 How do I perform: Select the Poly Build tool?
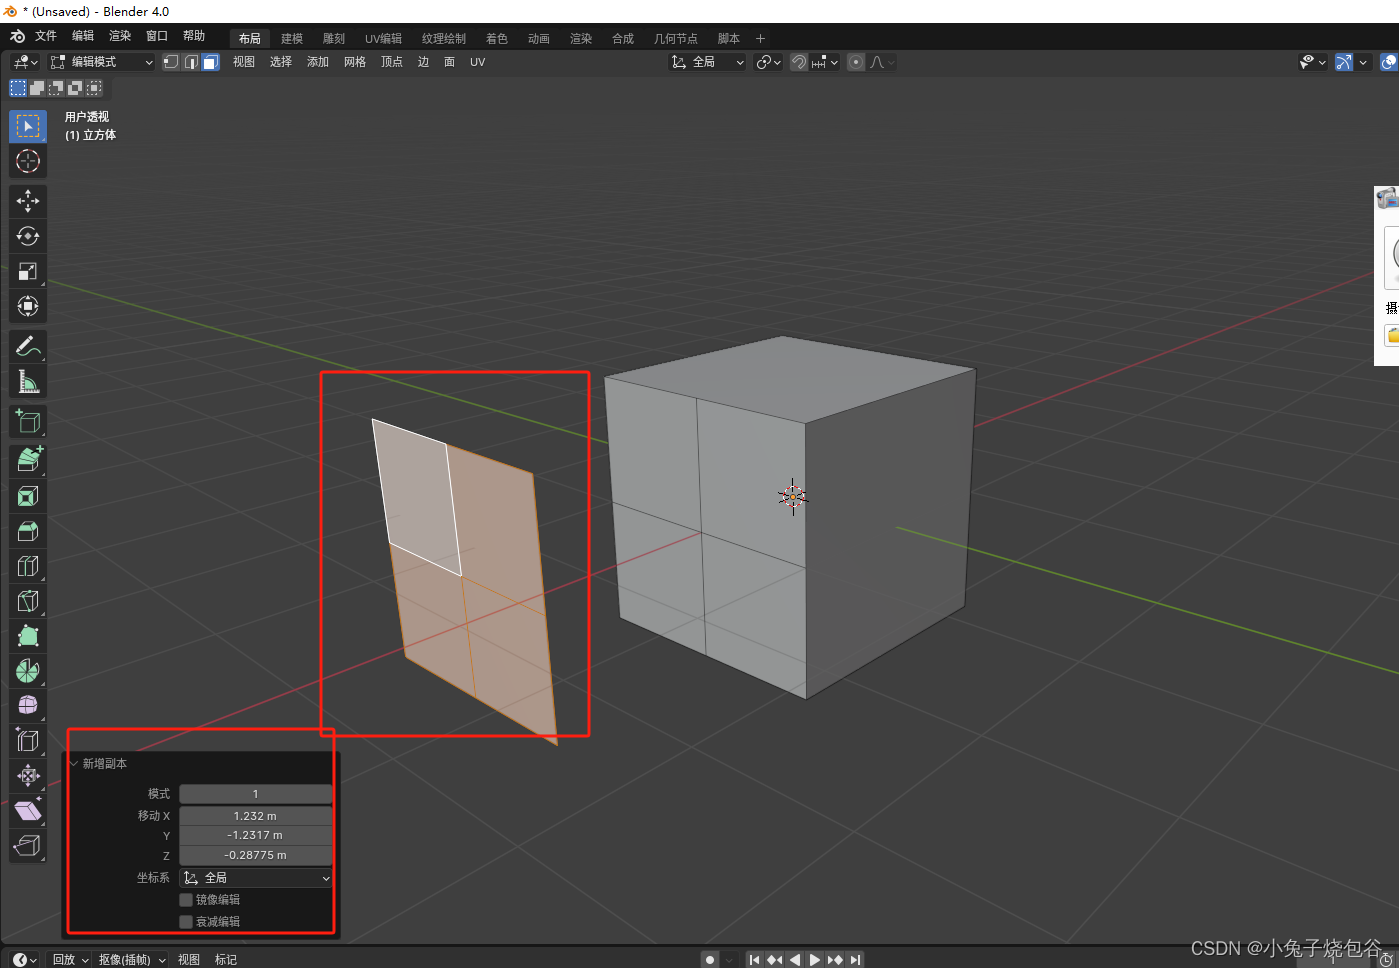coord(28,636)
